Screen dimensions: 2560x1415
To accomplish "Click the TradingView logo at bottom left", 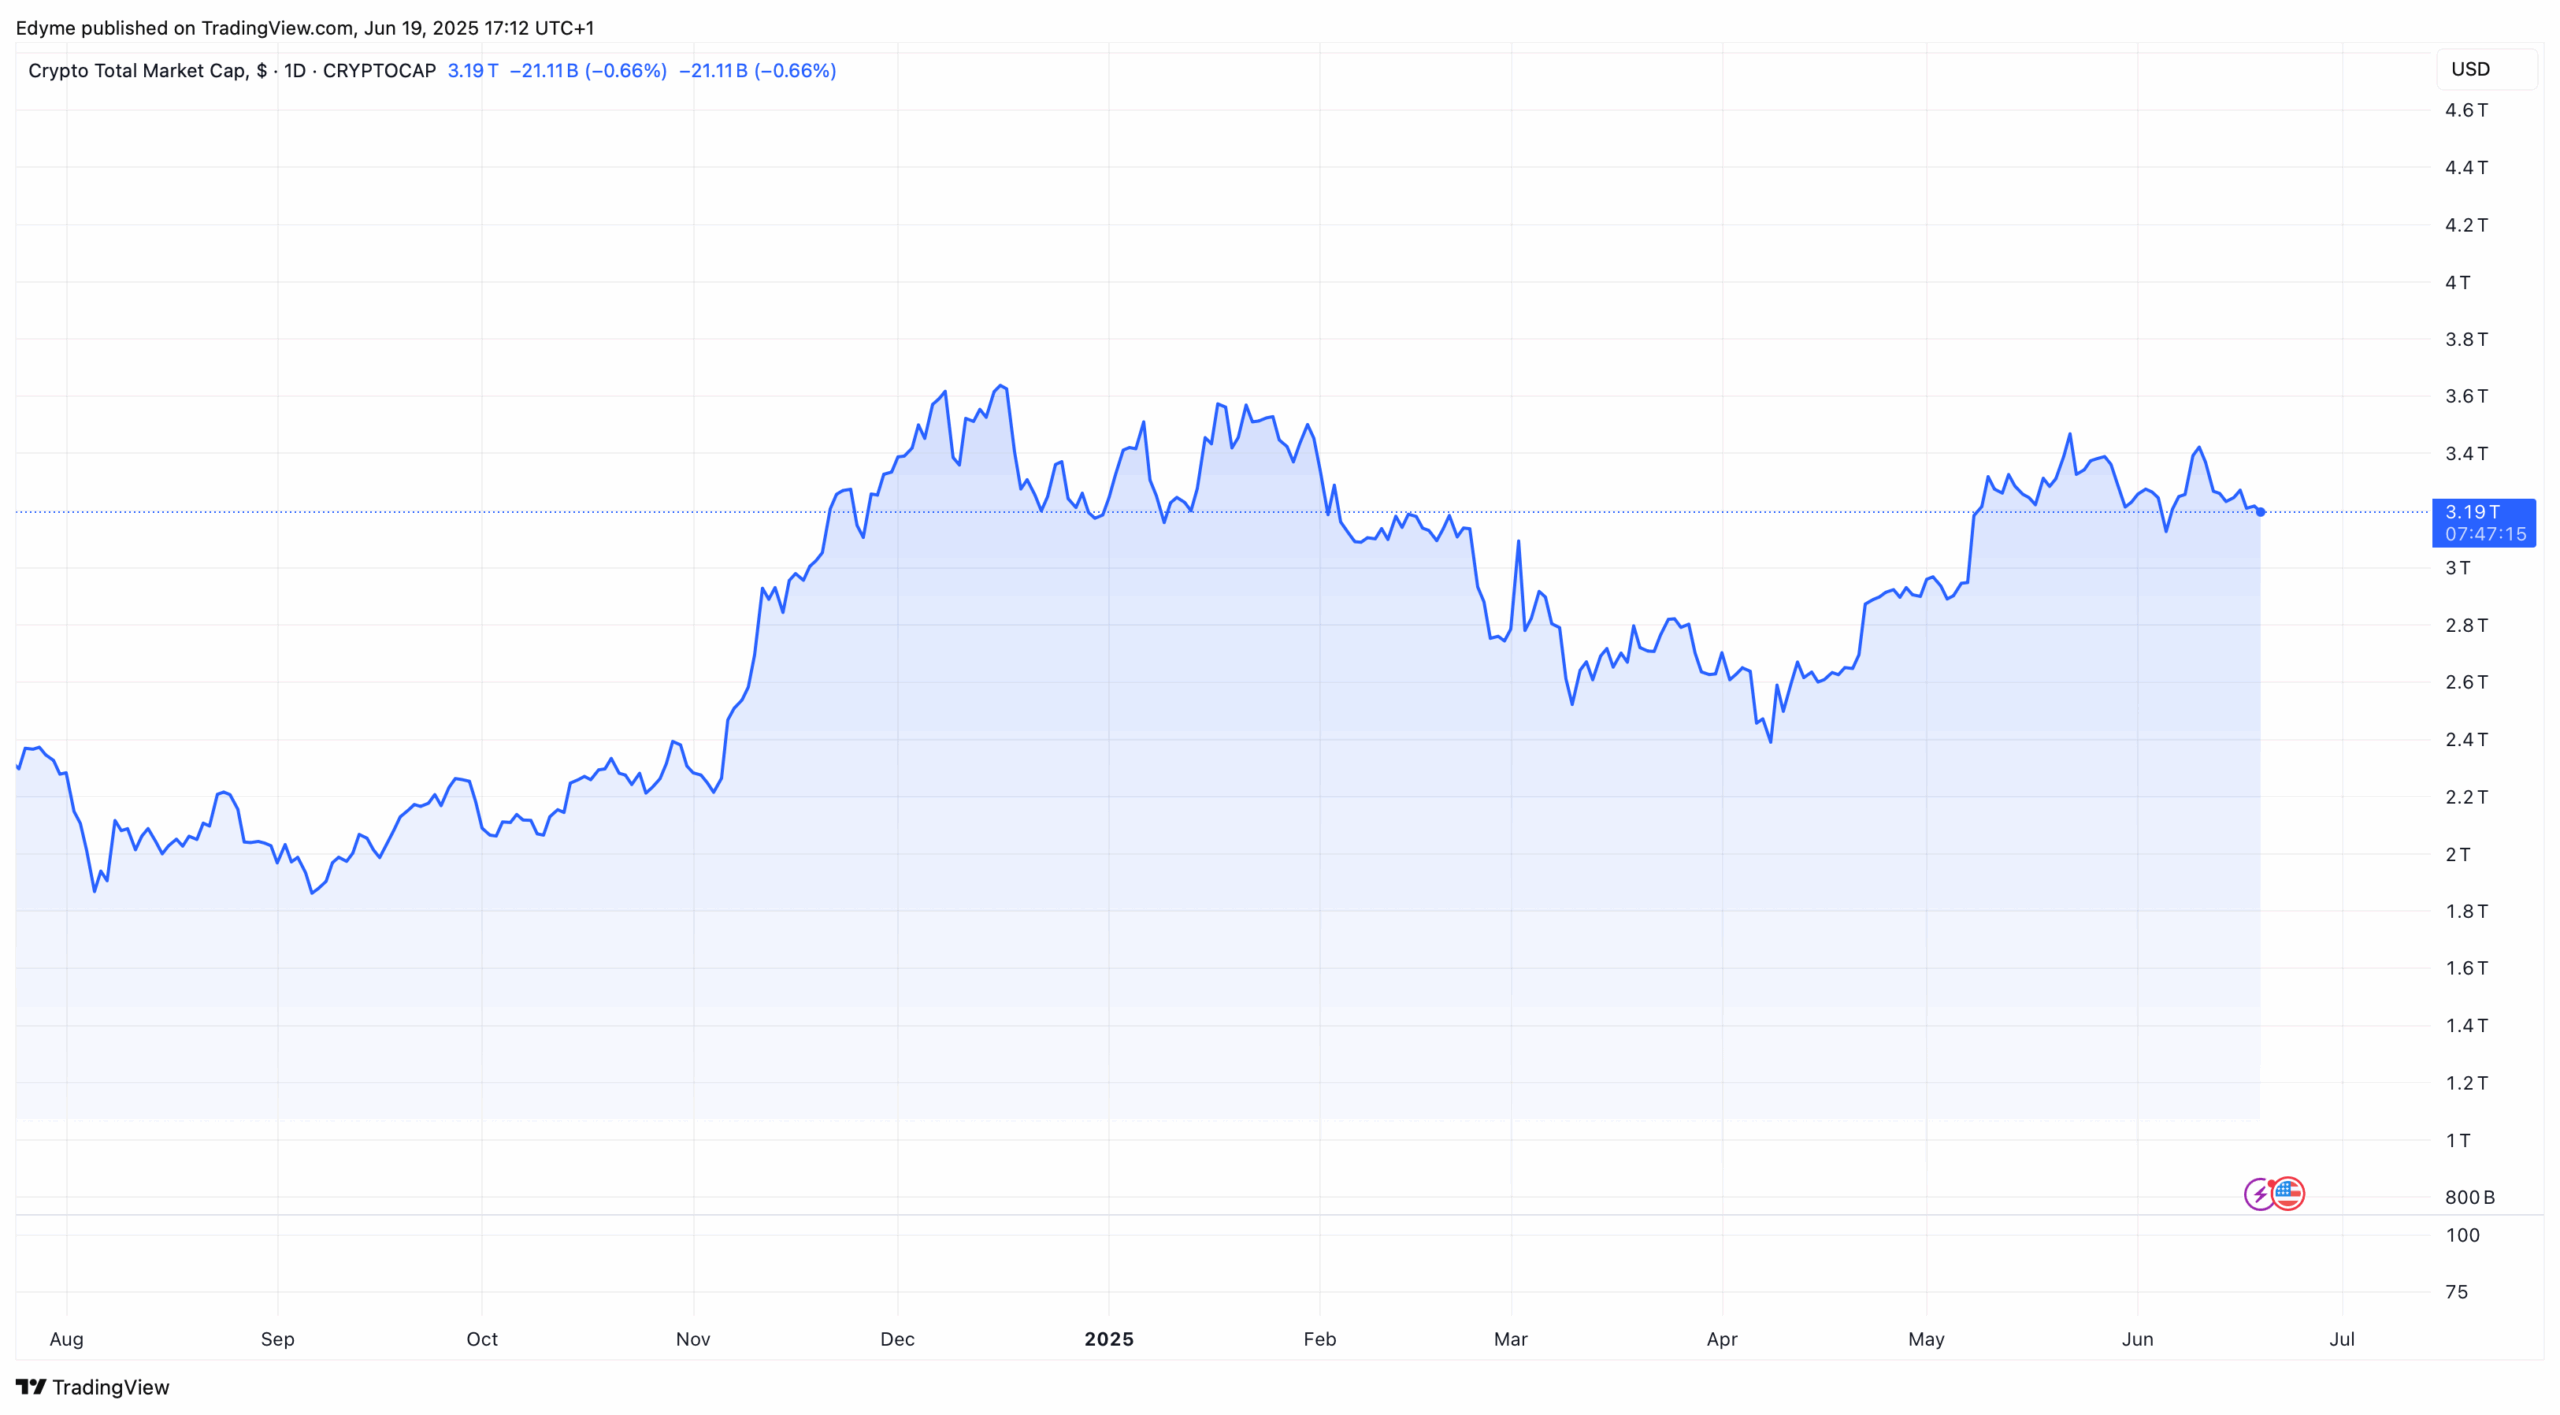I will (x=92, y=1387).
